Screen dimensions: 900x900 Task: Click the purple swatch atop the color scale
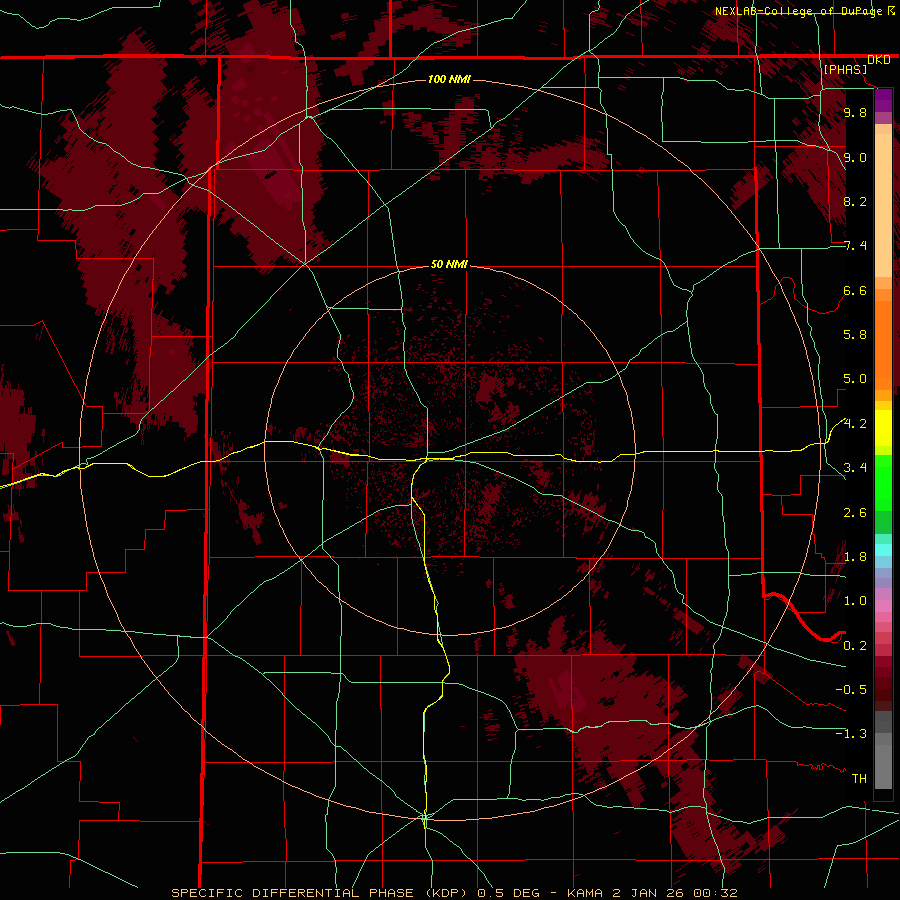(x=883, y=100)
